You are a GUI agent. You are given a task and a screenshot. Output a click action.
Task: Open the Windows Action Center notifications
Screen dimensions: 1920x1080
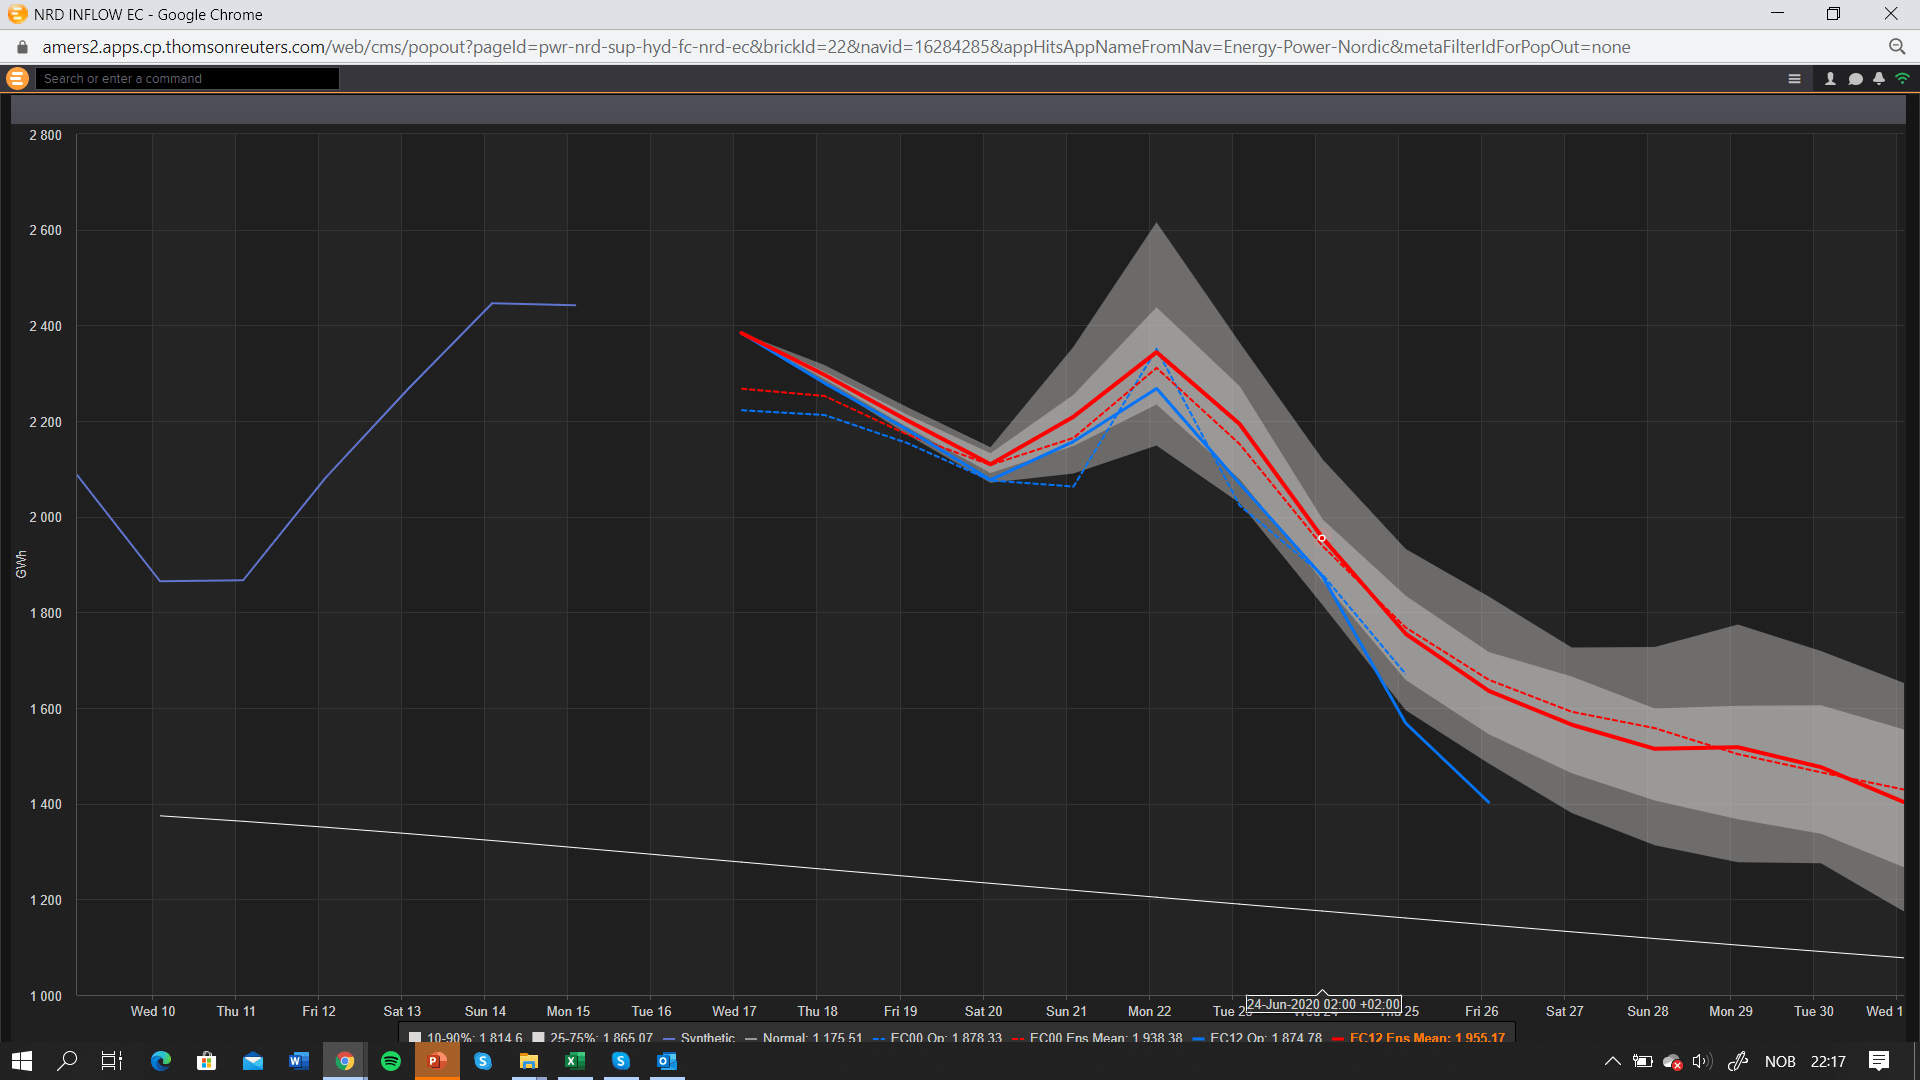coord(1879,1061)
